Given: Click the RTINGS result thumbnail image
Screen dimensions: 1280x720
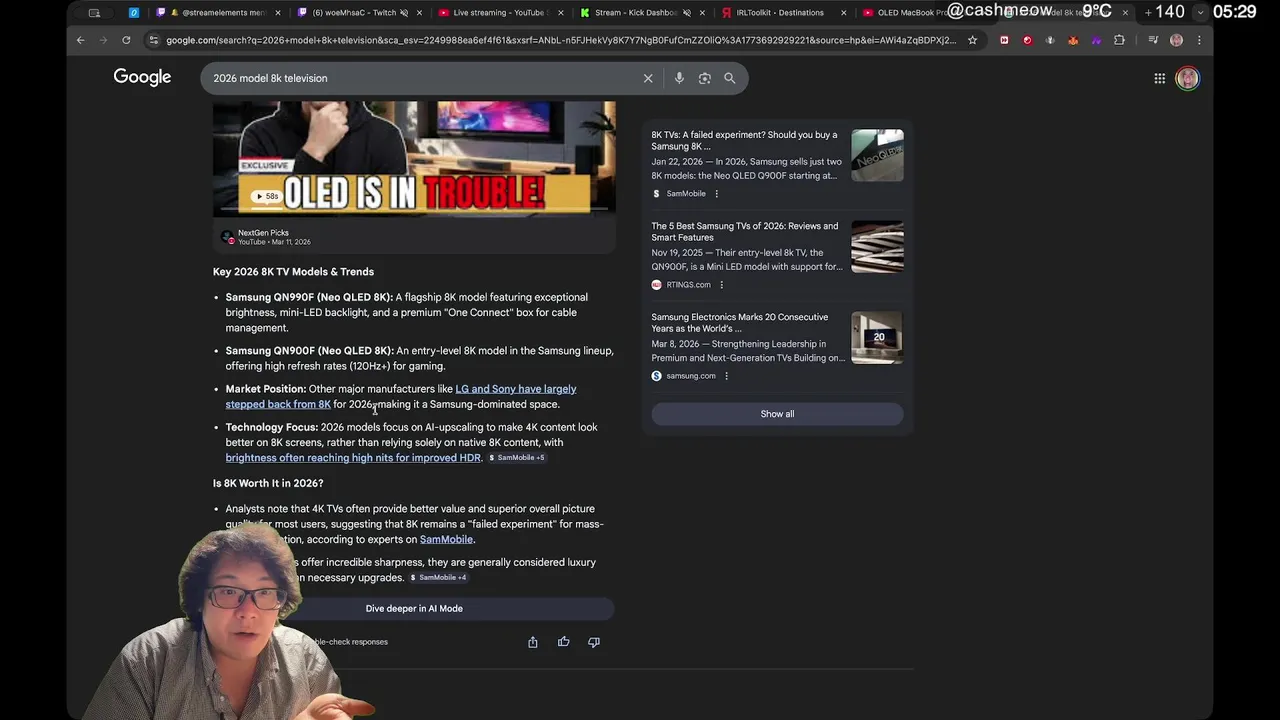Looking at the screenshot, I should tap(877, 247).
